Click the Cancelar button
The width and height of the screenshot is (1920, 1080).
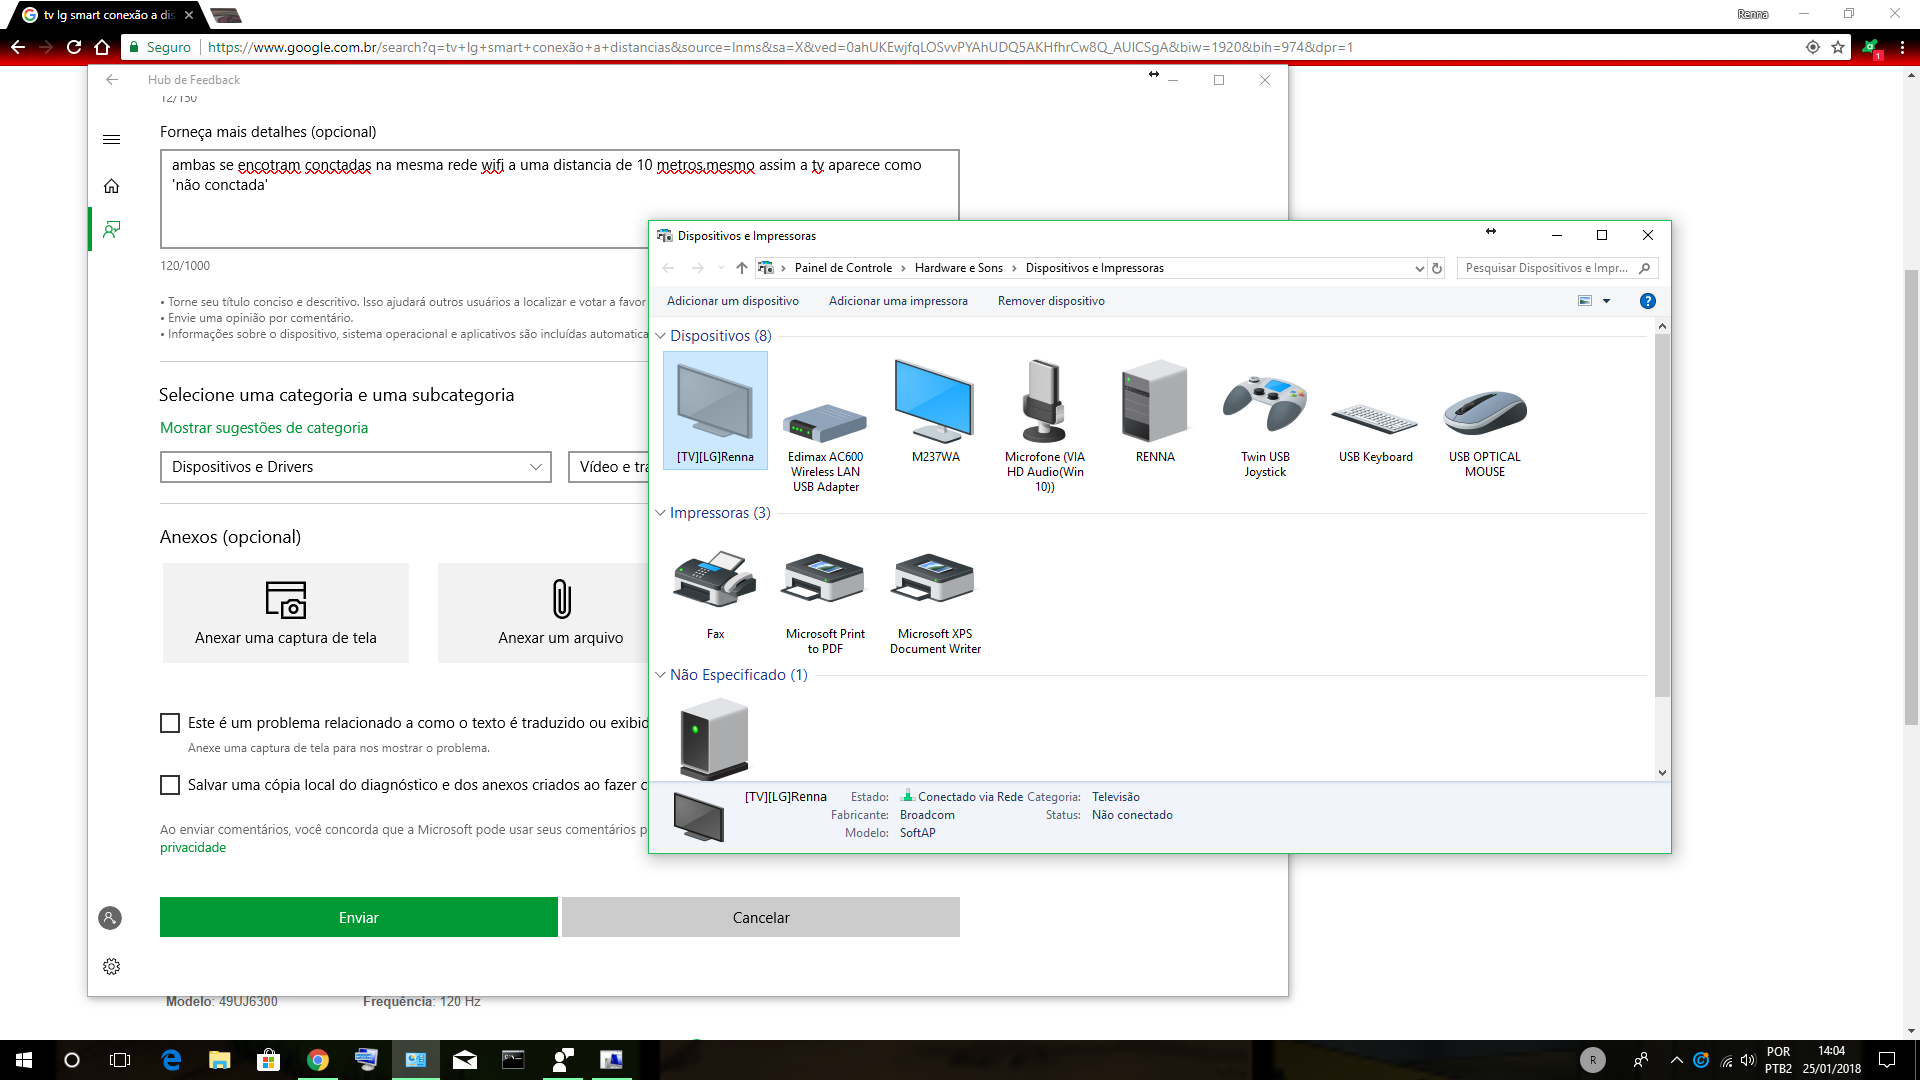click(x=761, y=917)
